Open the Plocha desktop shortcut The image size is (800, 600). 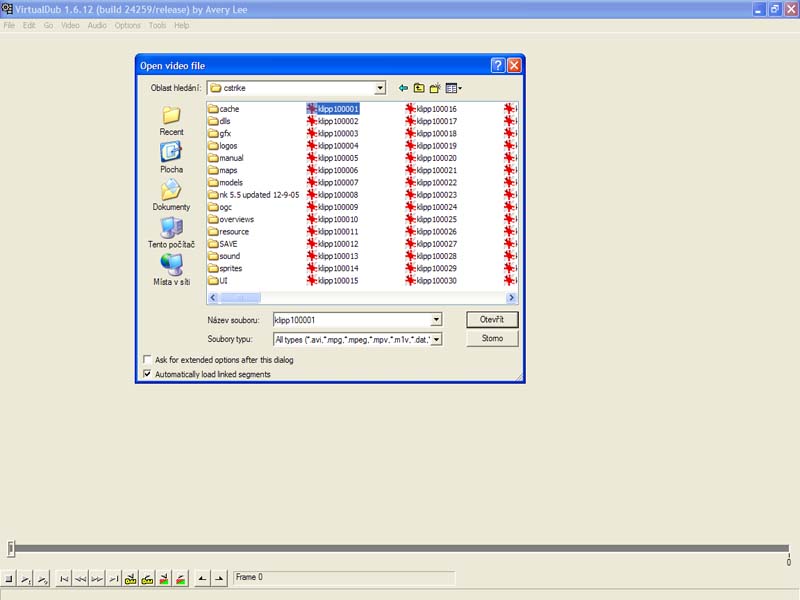tap(171, 158)
